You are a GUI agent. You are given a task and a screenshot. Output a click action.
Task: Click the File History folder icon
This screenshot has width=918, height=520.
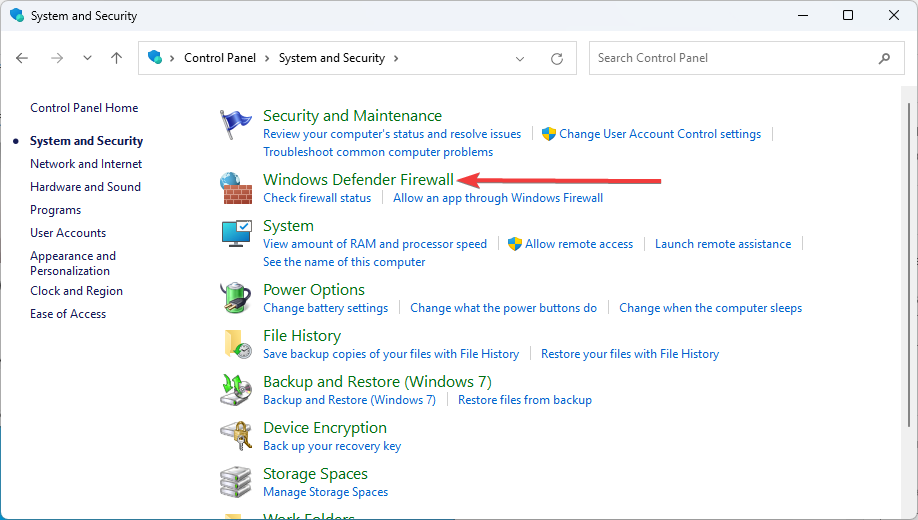click(x=238, y=344)
